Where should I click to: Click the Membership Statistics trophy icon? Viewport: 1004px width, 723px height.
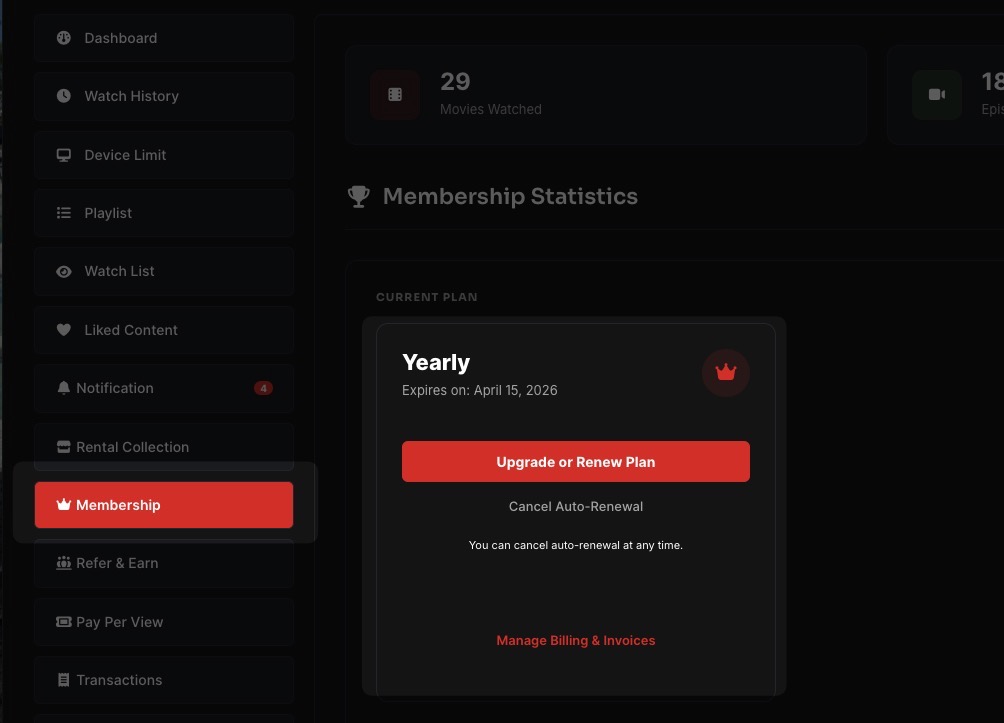pyautogui.click(x=358, y=197)
